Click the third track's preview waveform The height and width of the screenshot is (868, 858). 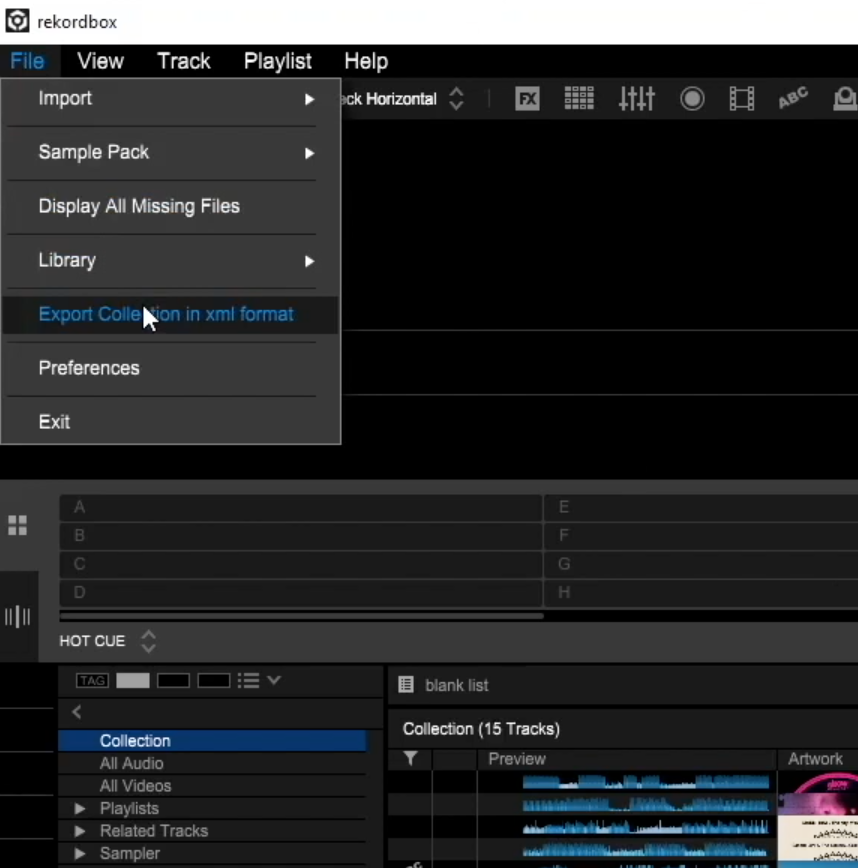[x=645, y=828]
